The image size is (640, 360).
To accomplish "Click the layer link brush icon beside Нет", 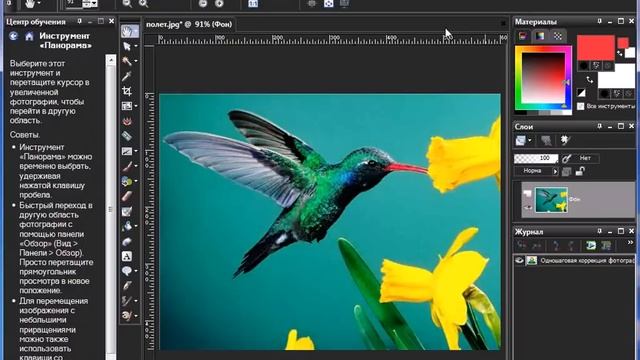I will (567, 158).
